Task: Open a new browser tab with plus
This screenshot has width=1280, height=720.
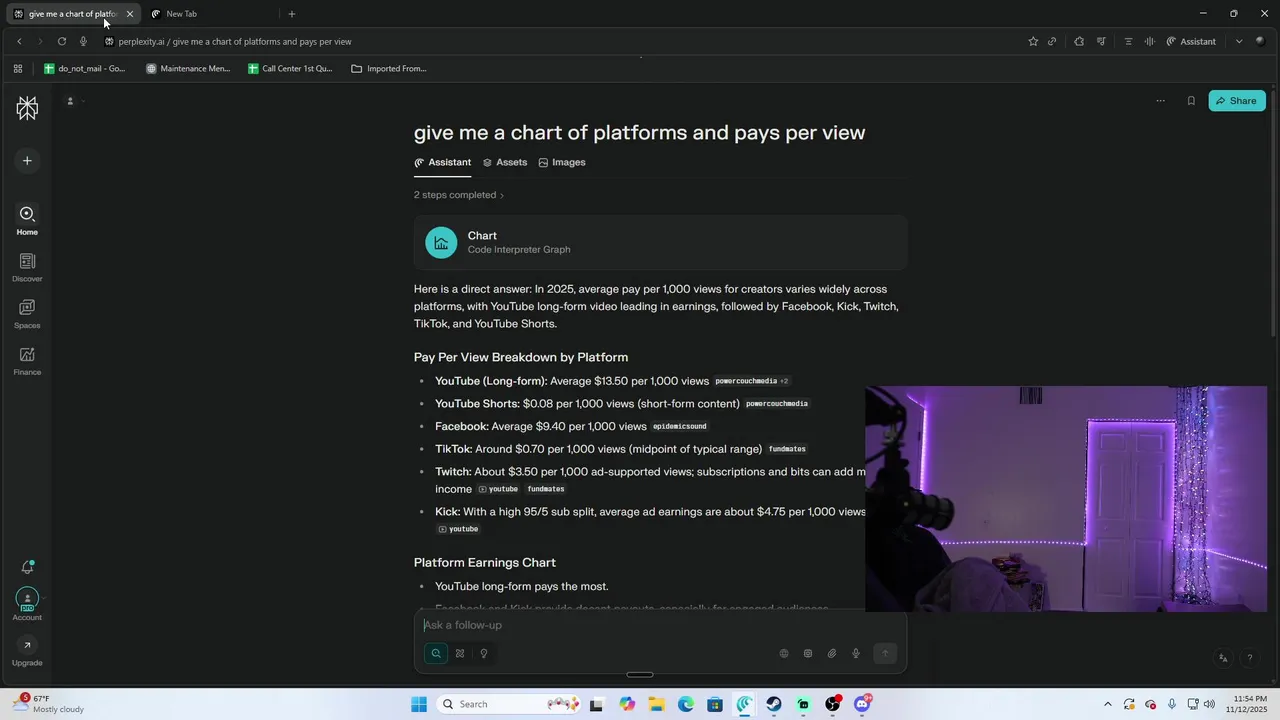Action: pos(292,14)
